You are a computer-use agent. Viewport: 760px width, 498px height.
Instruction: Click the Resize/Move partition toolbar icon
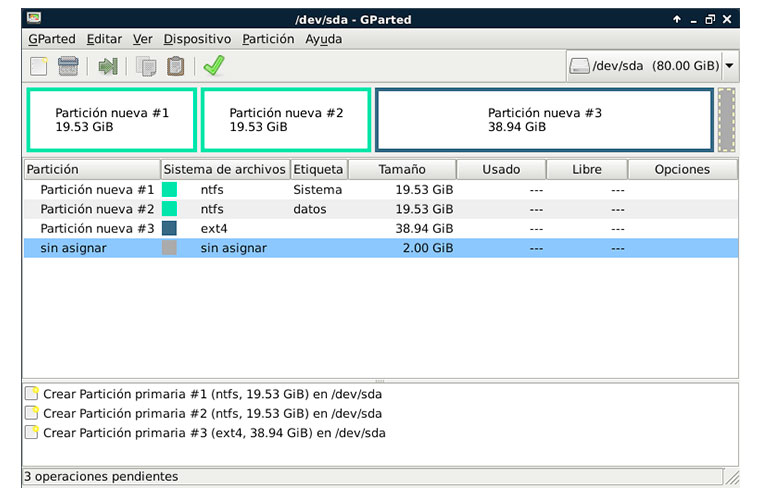pos(108,66)
